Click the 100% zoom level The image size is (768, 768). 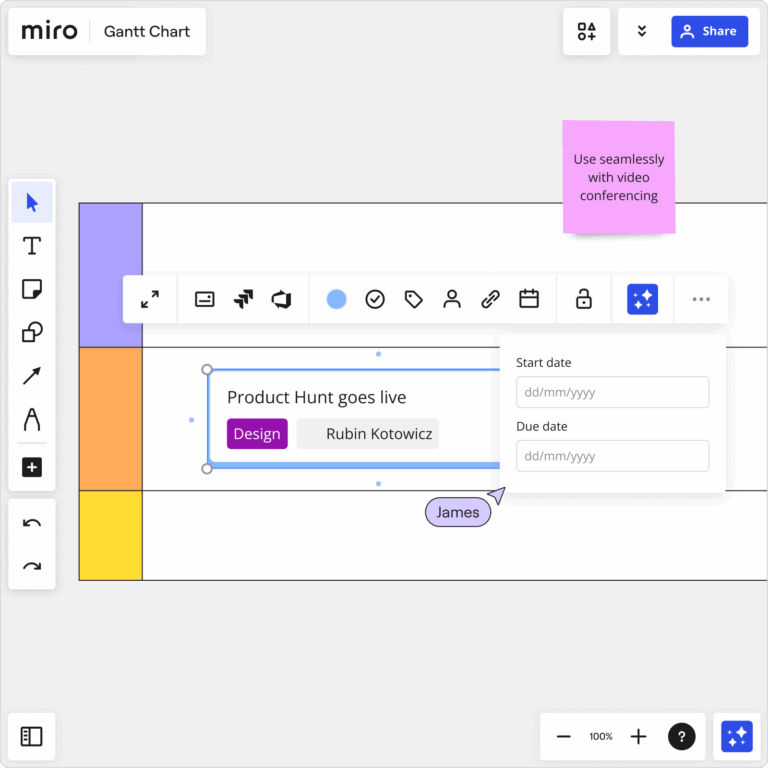click(x=600, y=736)
